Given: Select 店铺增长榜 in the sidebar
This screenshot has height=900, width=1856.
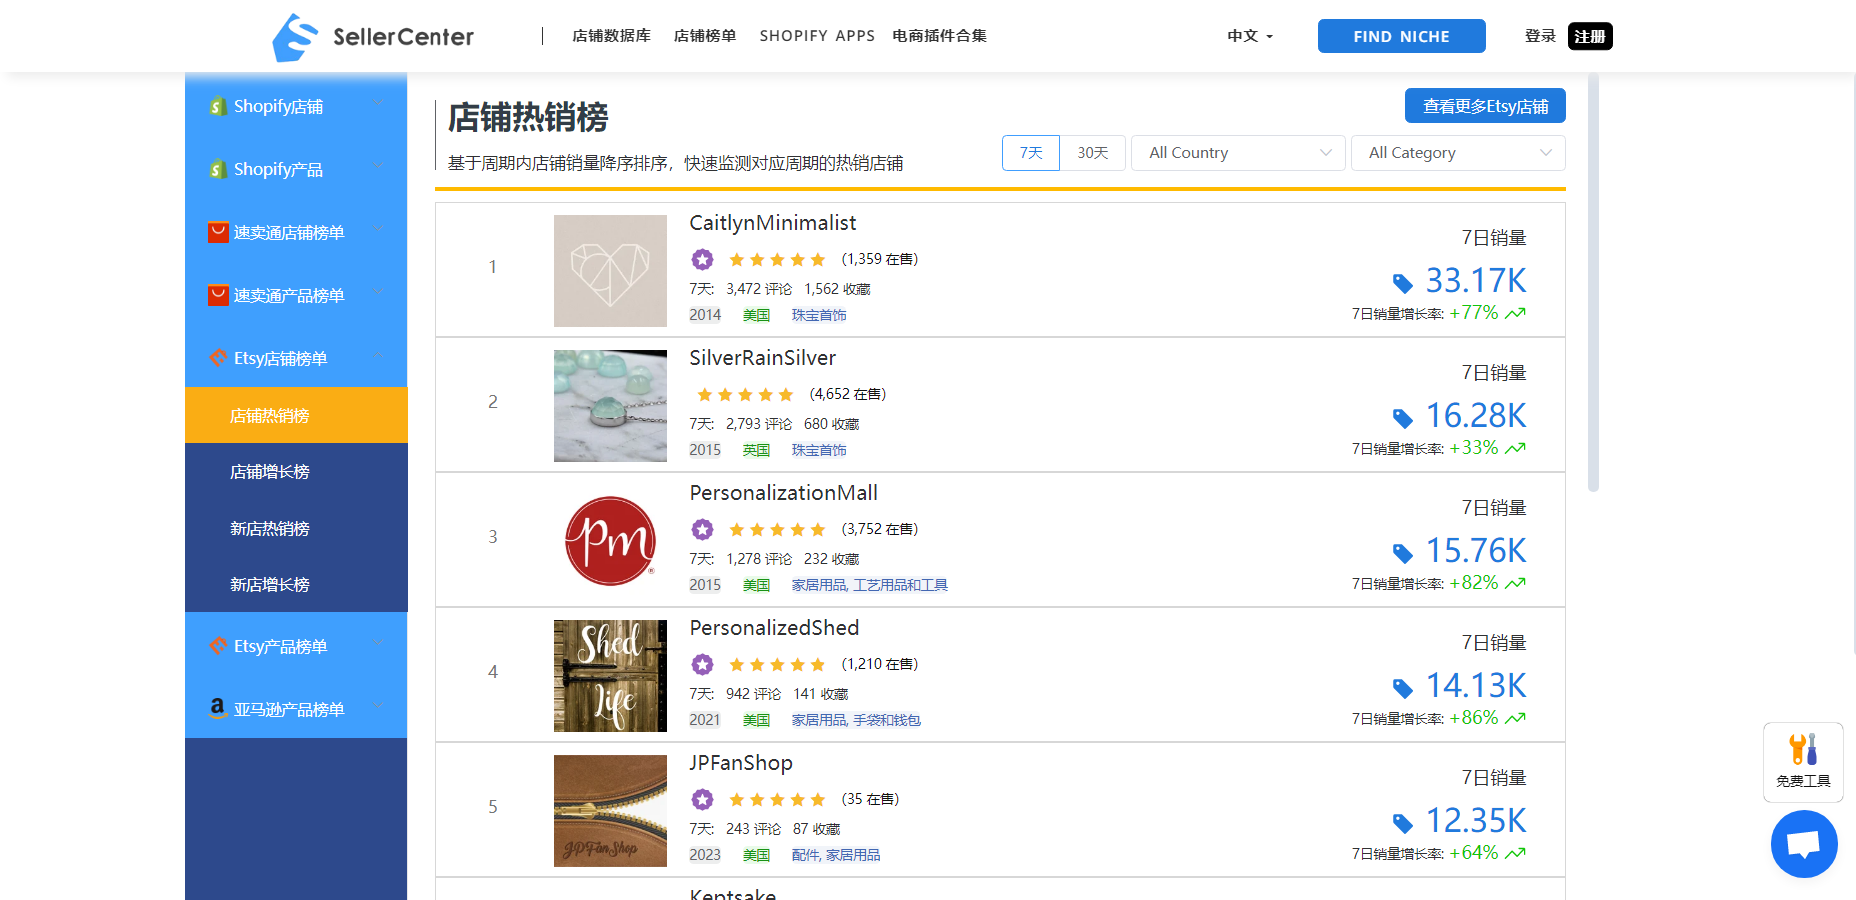Looking at the screenshot, I should (x=270, y=472).
